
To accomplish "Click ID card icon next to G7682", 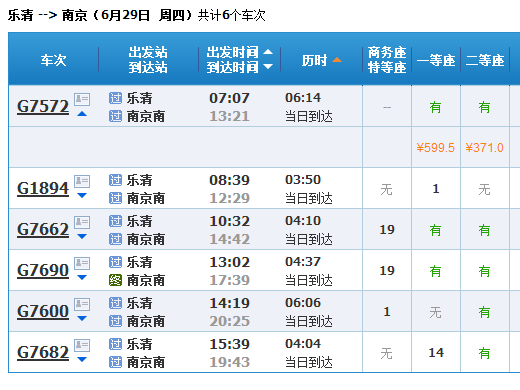I will 82,345.
